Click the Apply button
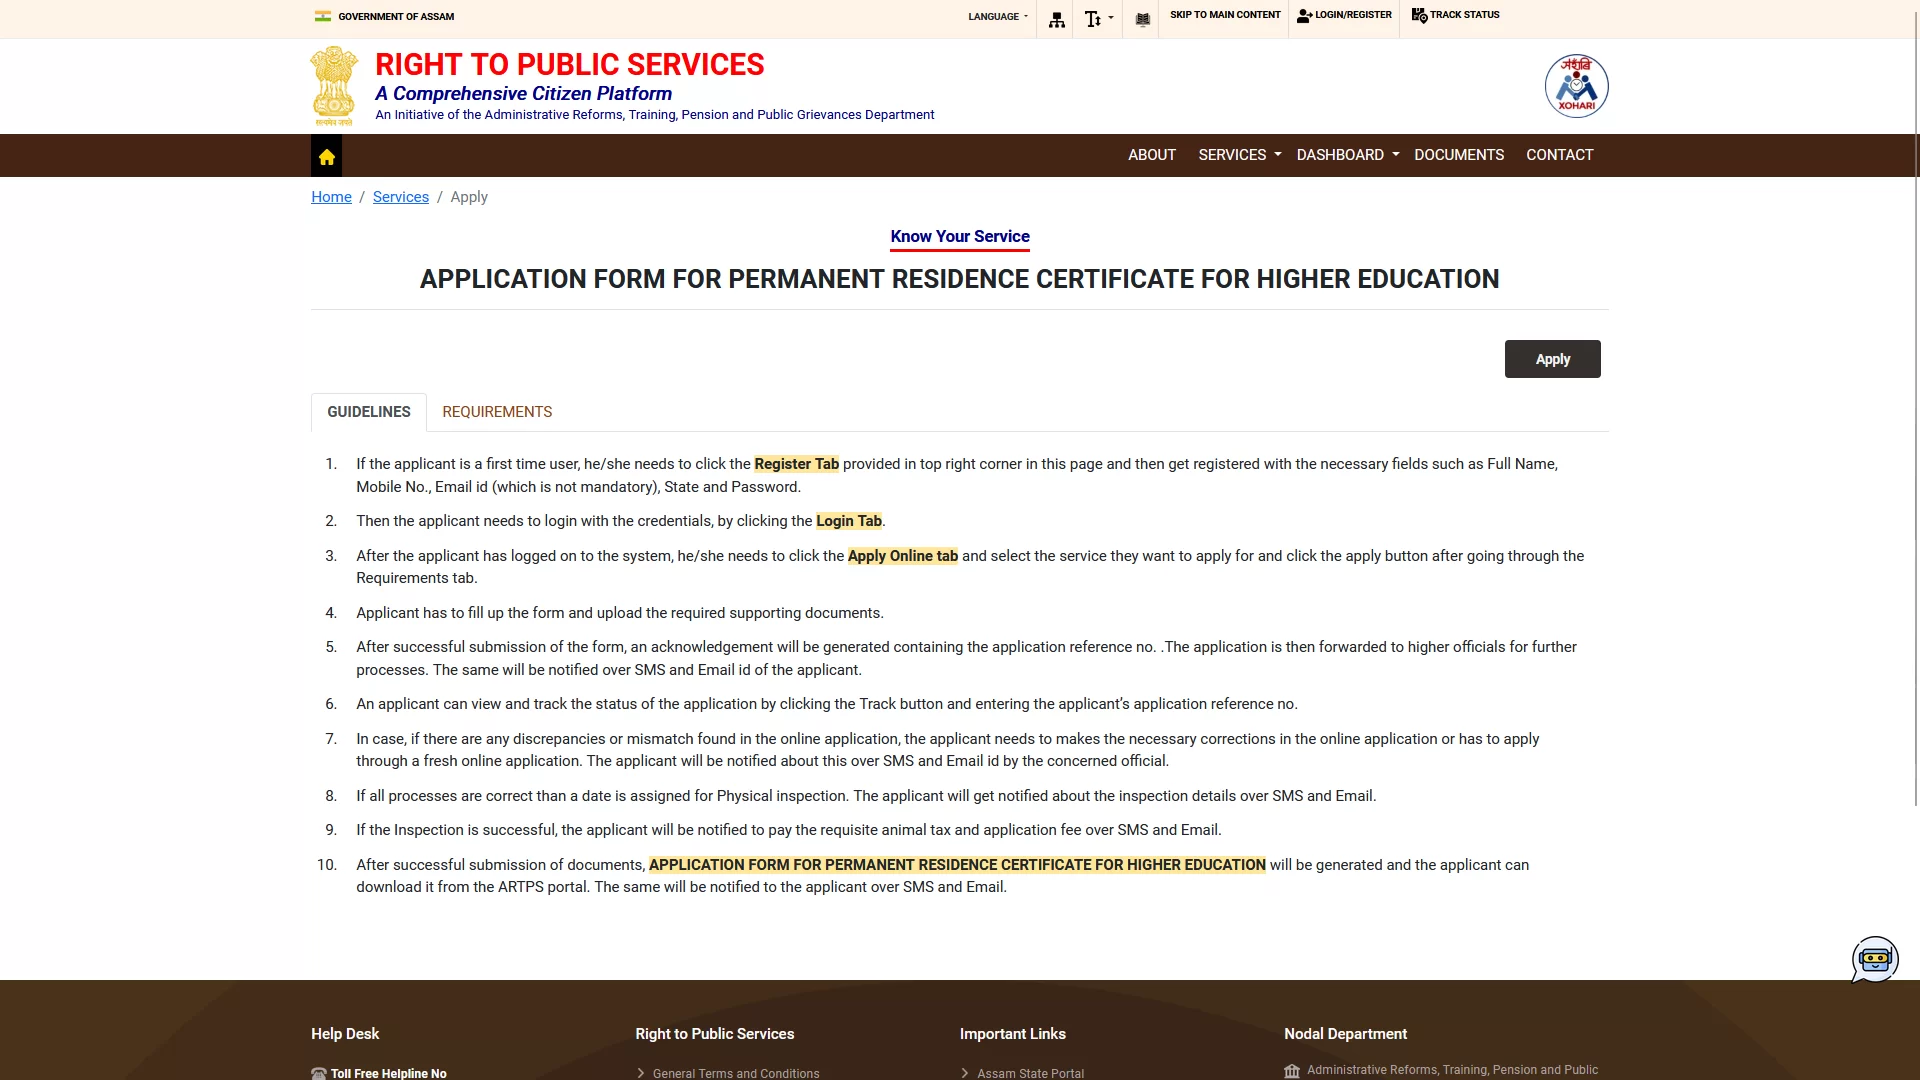 [x=1552, y=358]
